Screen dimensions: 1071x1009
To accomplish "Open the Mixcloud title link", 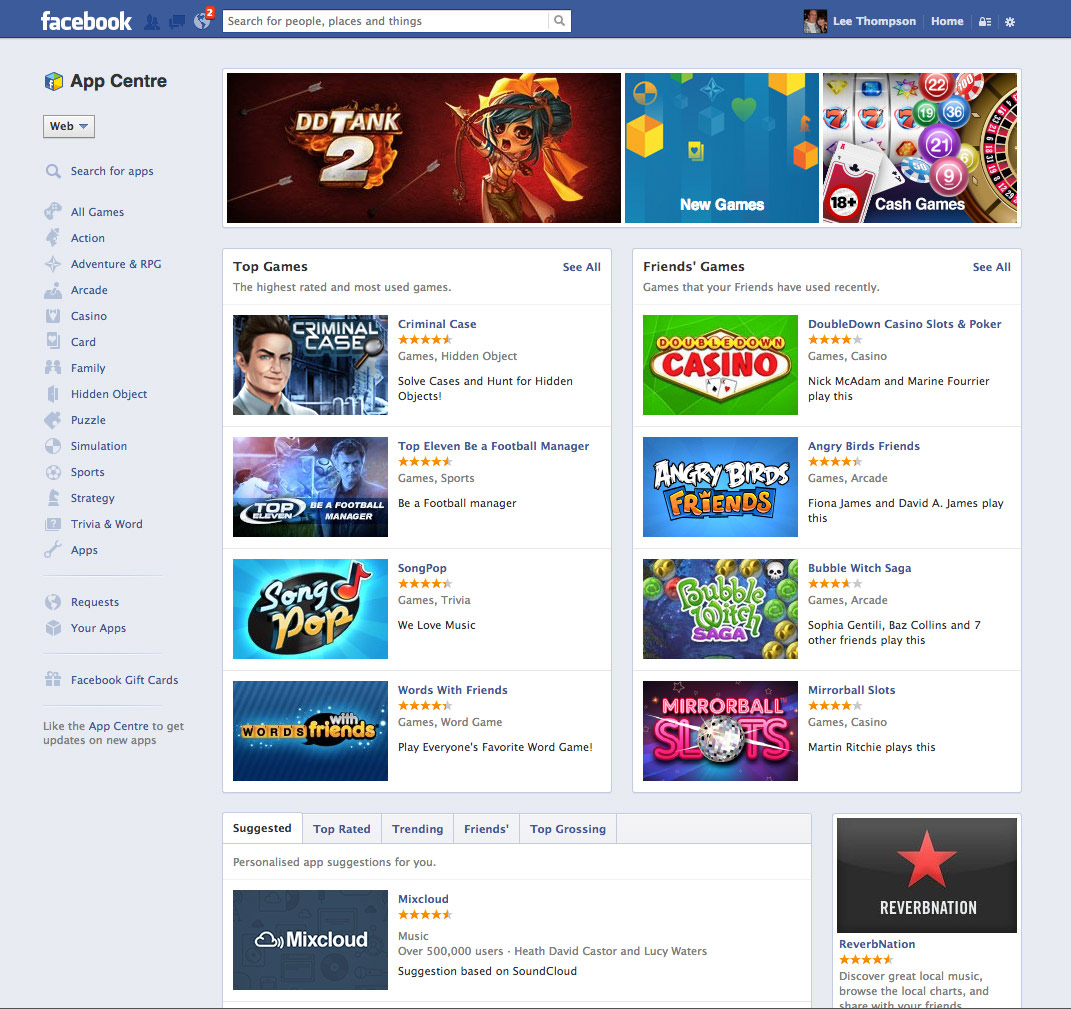I will [x=423, y=899].
